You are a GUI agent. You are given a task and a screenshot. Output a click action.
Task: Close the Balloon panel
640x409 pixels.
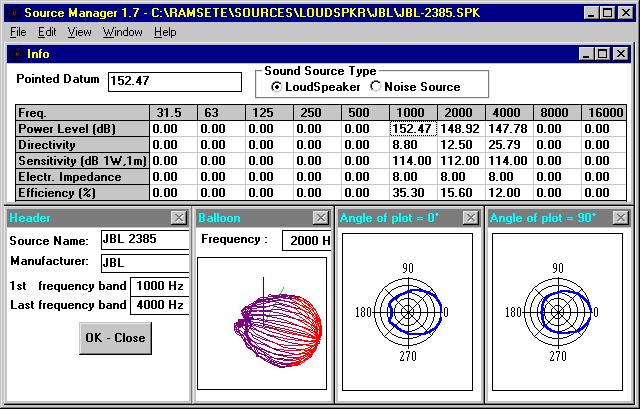pos(321,218)
